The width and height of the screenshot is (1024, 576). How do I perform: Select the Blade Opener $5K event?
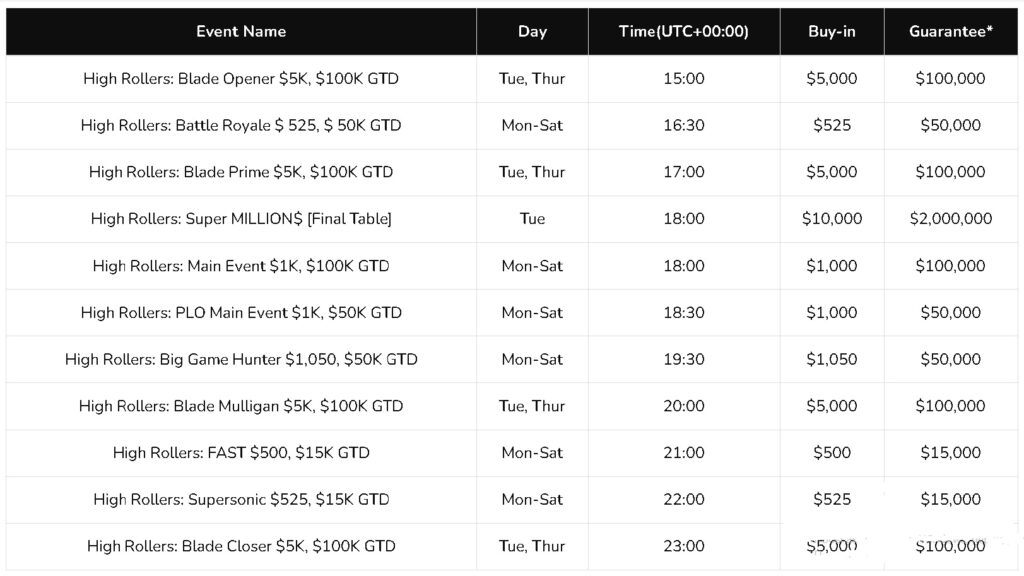tap(241, 78)
